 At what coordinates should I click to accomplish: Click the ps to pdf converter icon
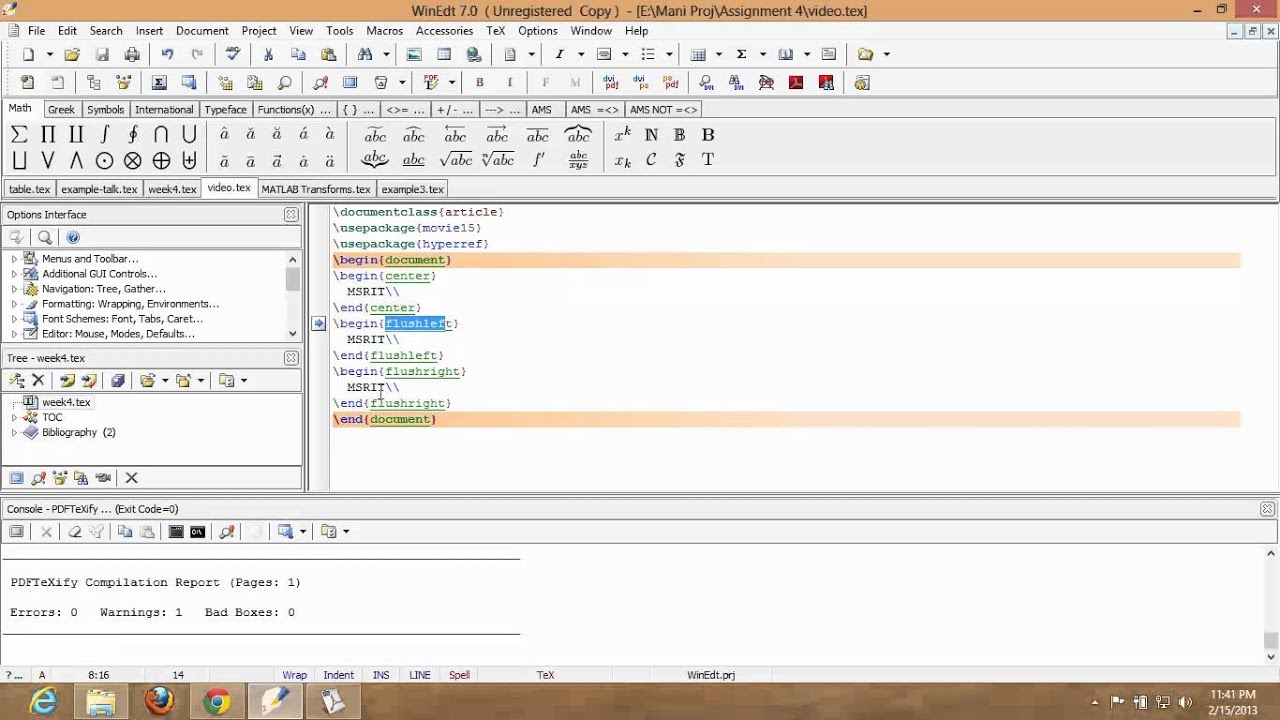(671, 83)
